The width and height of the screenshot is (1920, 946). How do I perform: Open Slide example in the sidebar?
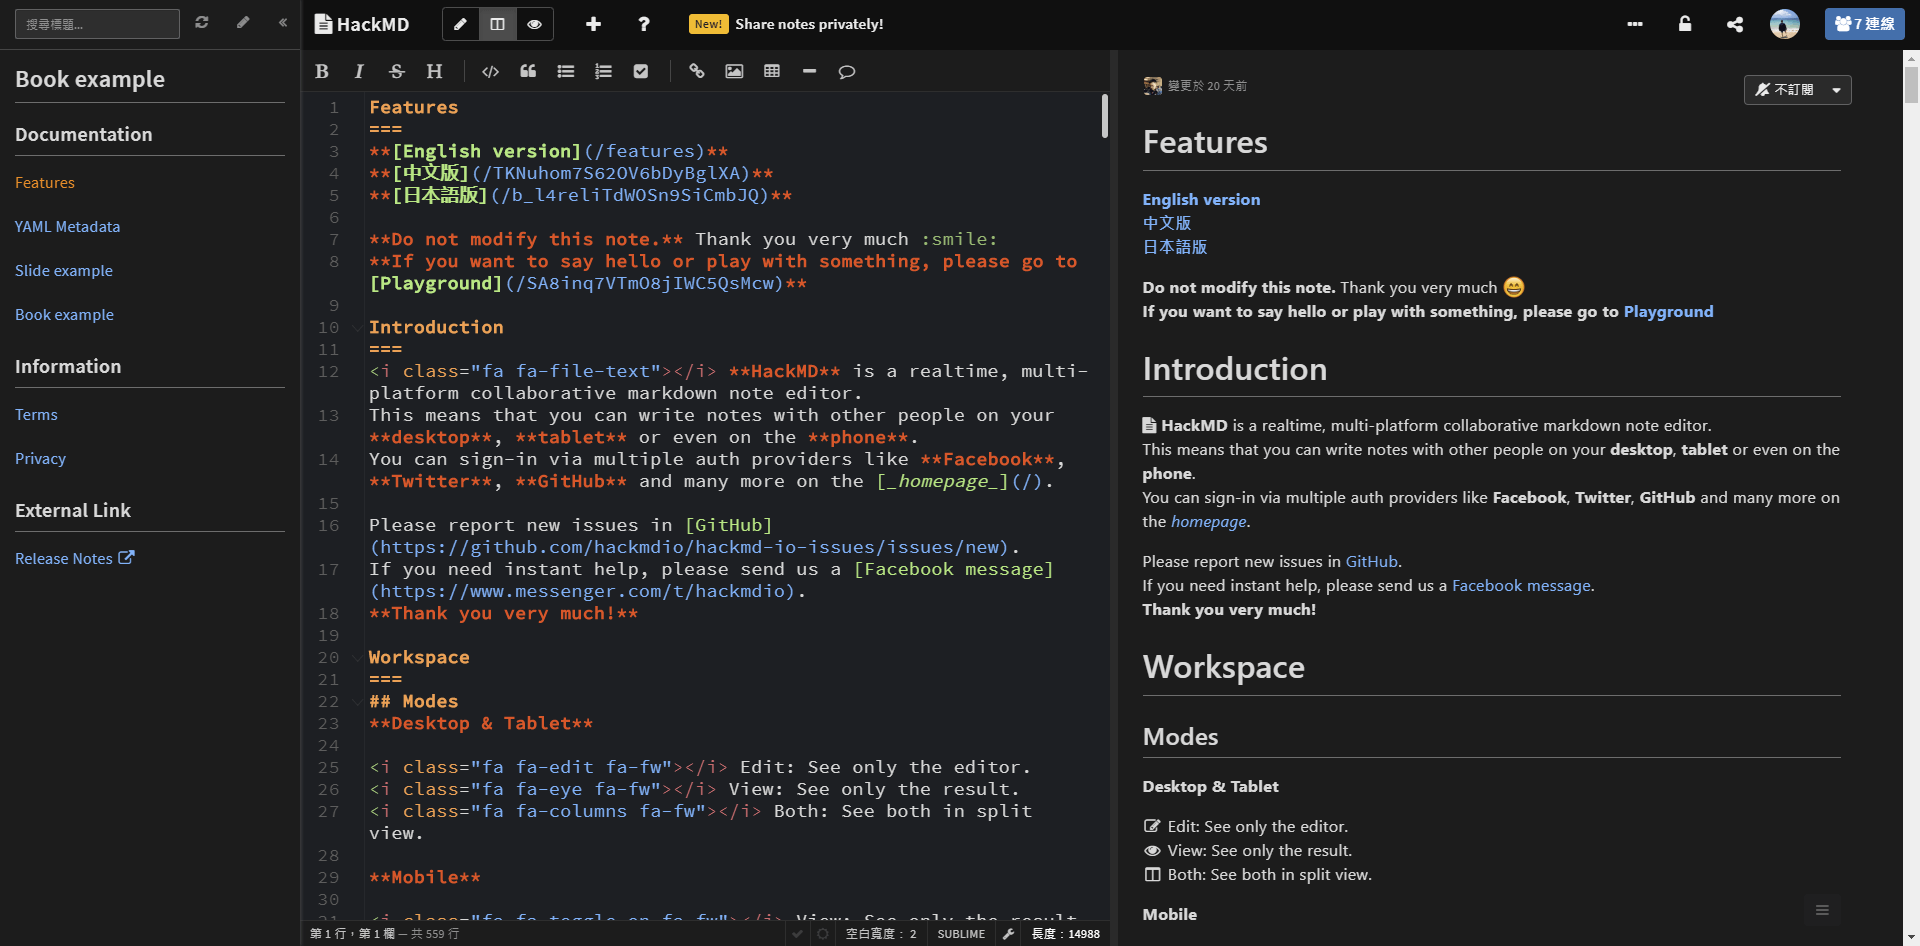pyautogui.click(x=64, y=271)
